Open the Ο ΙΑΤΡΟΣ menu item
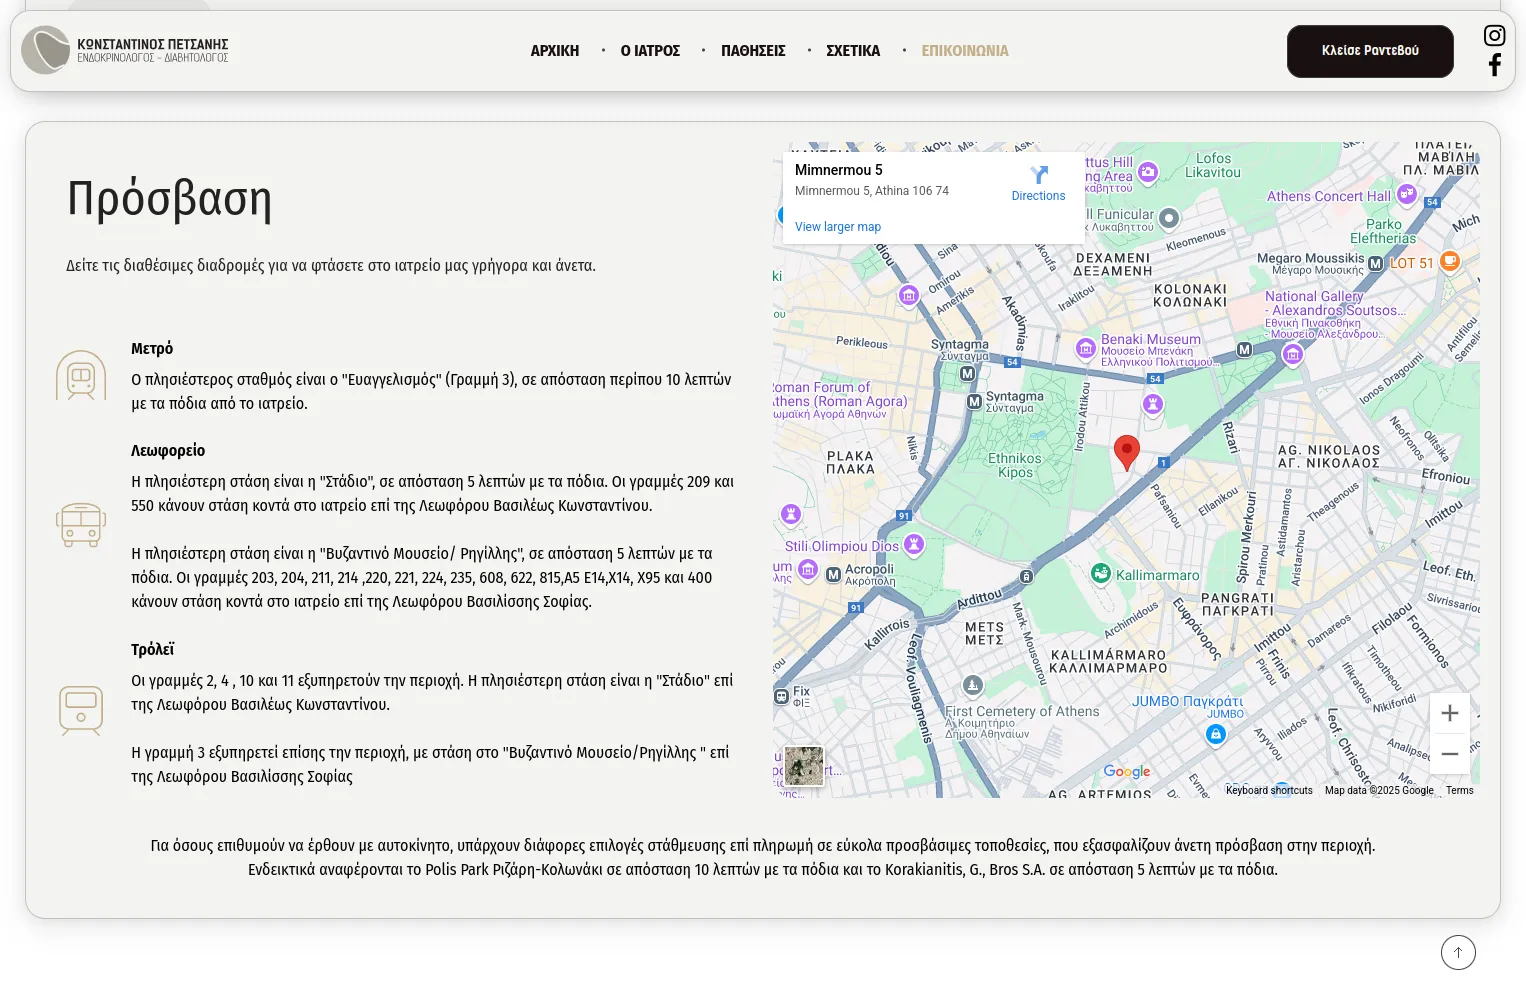This screenshot has width=1526, height=1000. click(650, 51)
